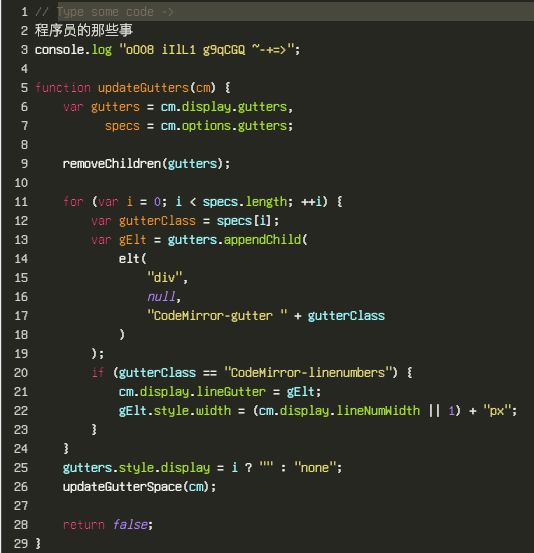Click 'cm.options.gutters' on line 7
534x553 pixels.
(x=224, y=126)
